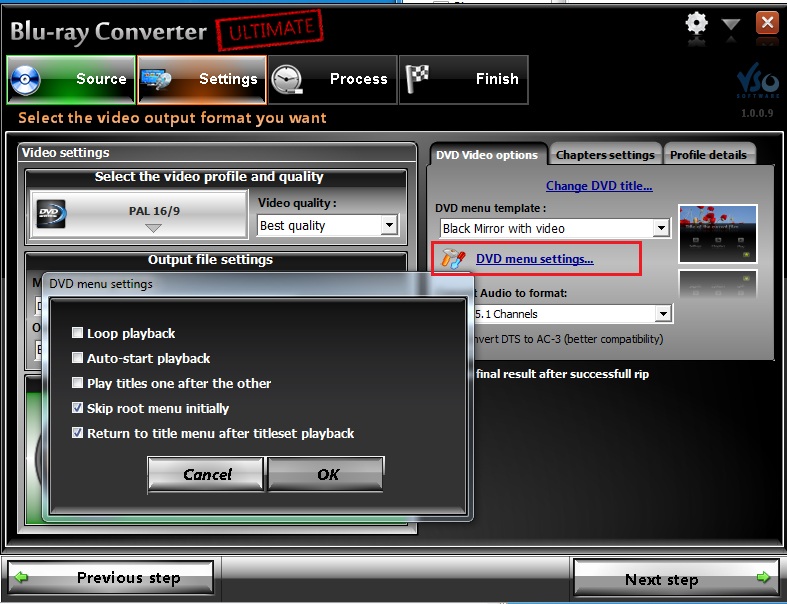Click the clock icon on the Process step
Image resolution: width=787 pixels, height=604 pixels.
[287, 80]
